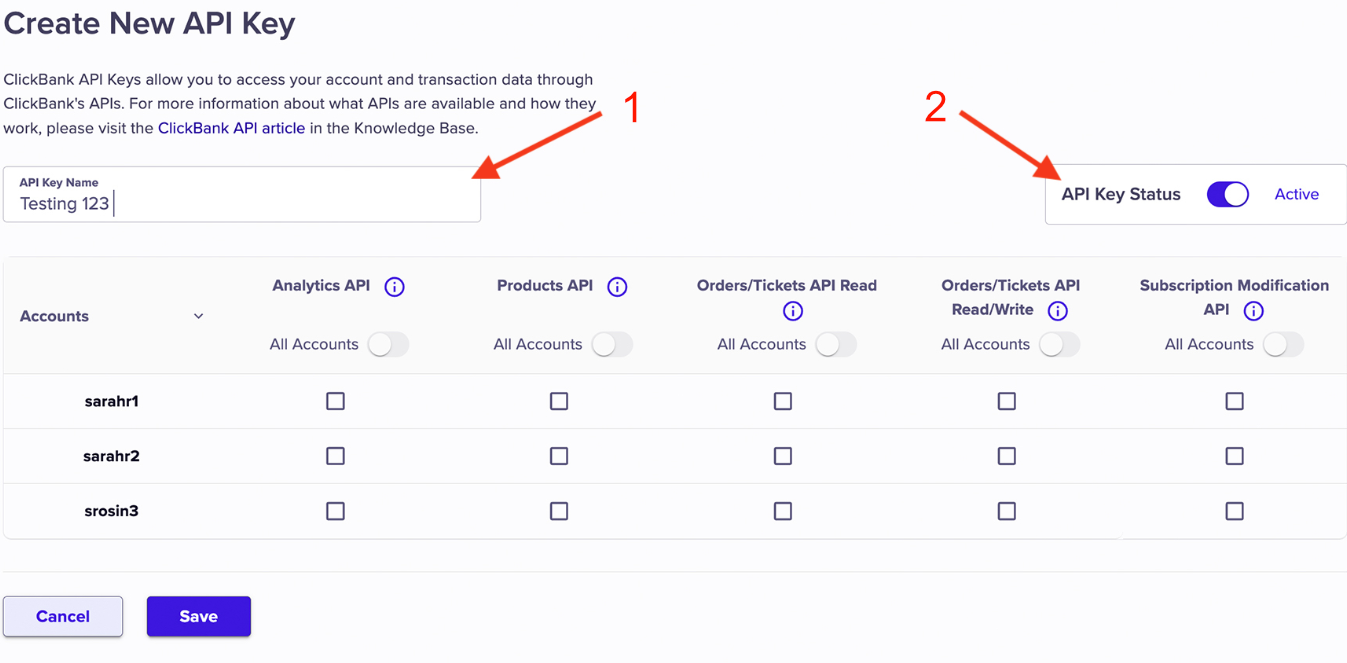The image size is (1347, 663).
Task: Check Analytics API for sarahr1
Action: coord(336,401)
